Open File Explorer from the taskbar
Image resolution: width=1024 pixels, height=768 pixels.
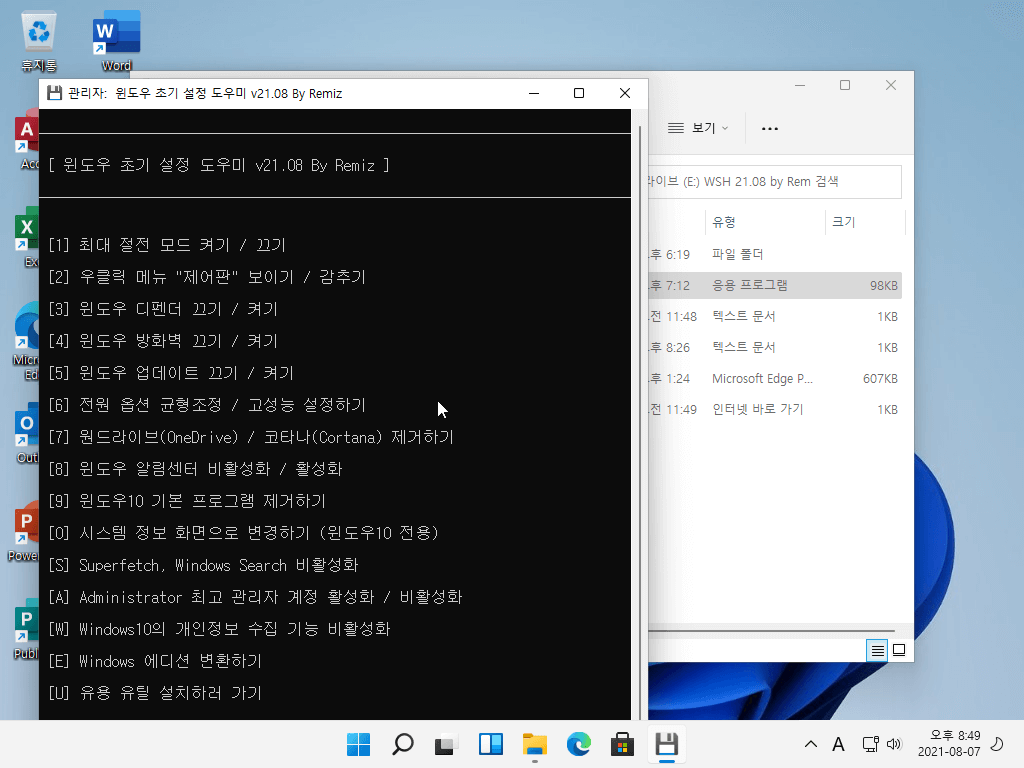coord(534,744)
